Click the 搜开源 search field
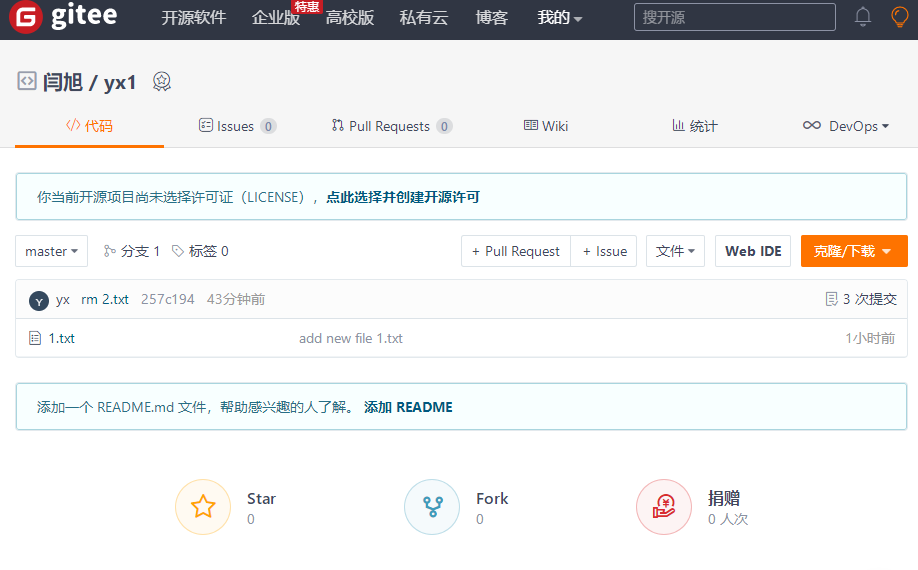918x570 pixels. point(735,17)
